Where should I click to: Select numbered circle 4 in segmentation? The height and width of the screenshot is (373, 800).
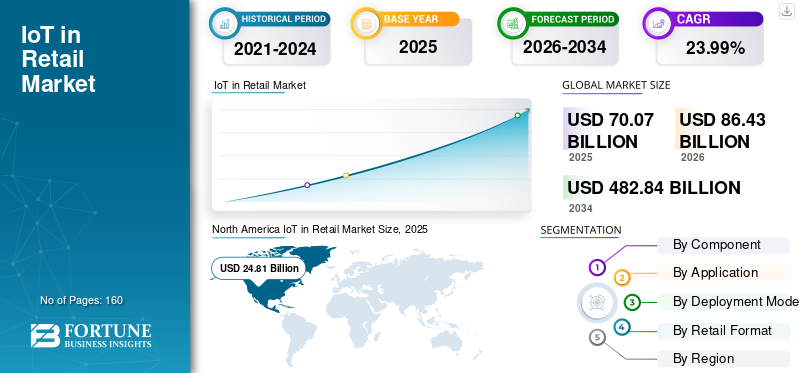point(621,327)
